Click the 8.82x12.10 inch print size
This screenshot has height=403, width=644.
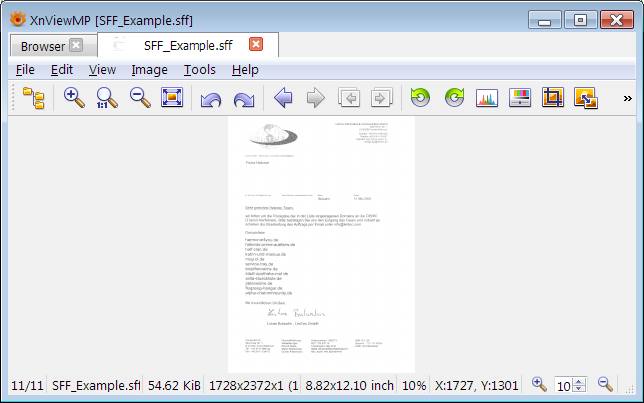[x=350, y=386]
